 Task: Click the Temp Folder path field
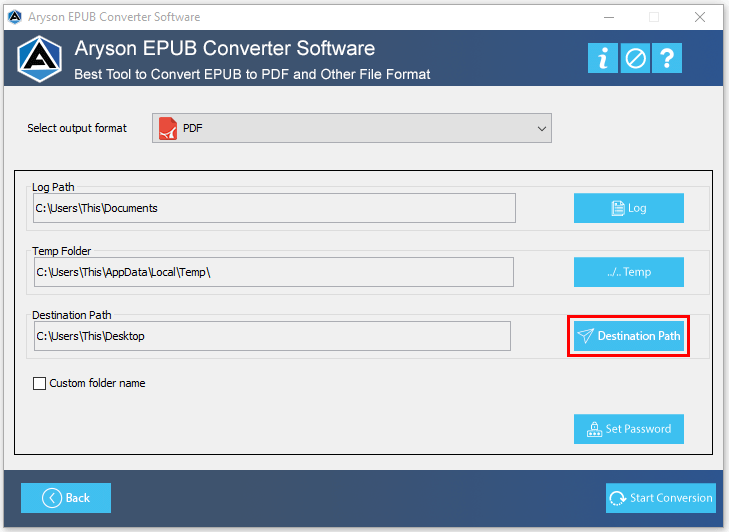click(274, 272)
